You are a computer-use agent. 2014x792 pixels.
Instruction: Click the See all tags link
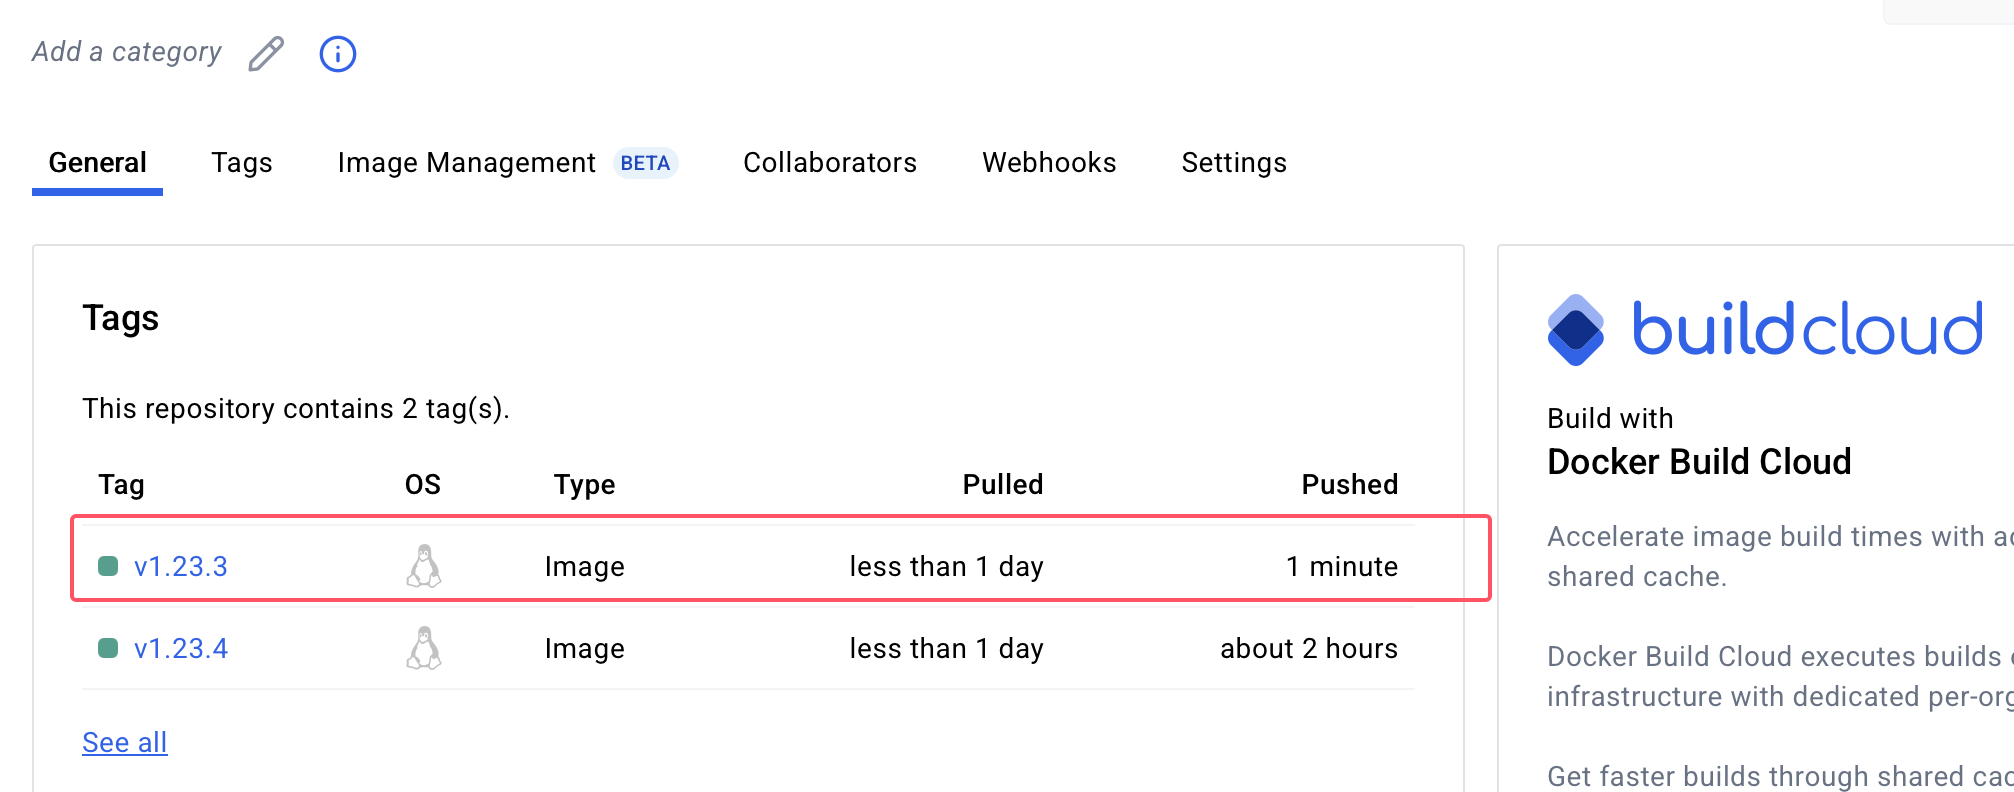pos(125,743)
